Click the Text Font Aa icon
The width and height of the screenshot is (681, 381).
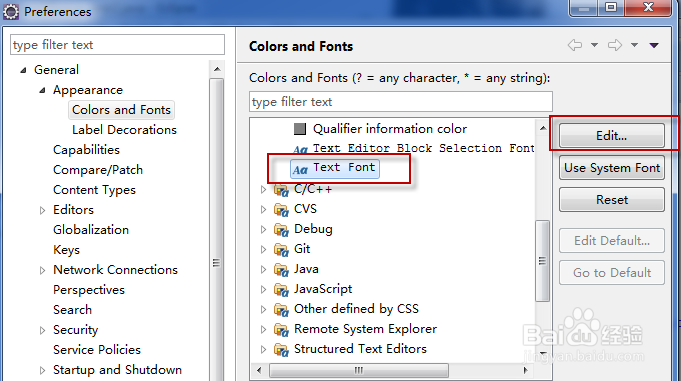(300, 169)
